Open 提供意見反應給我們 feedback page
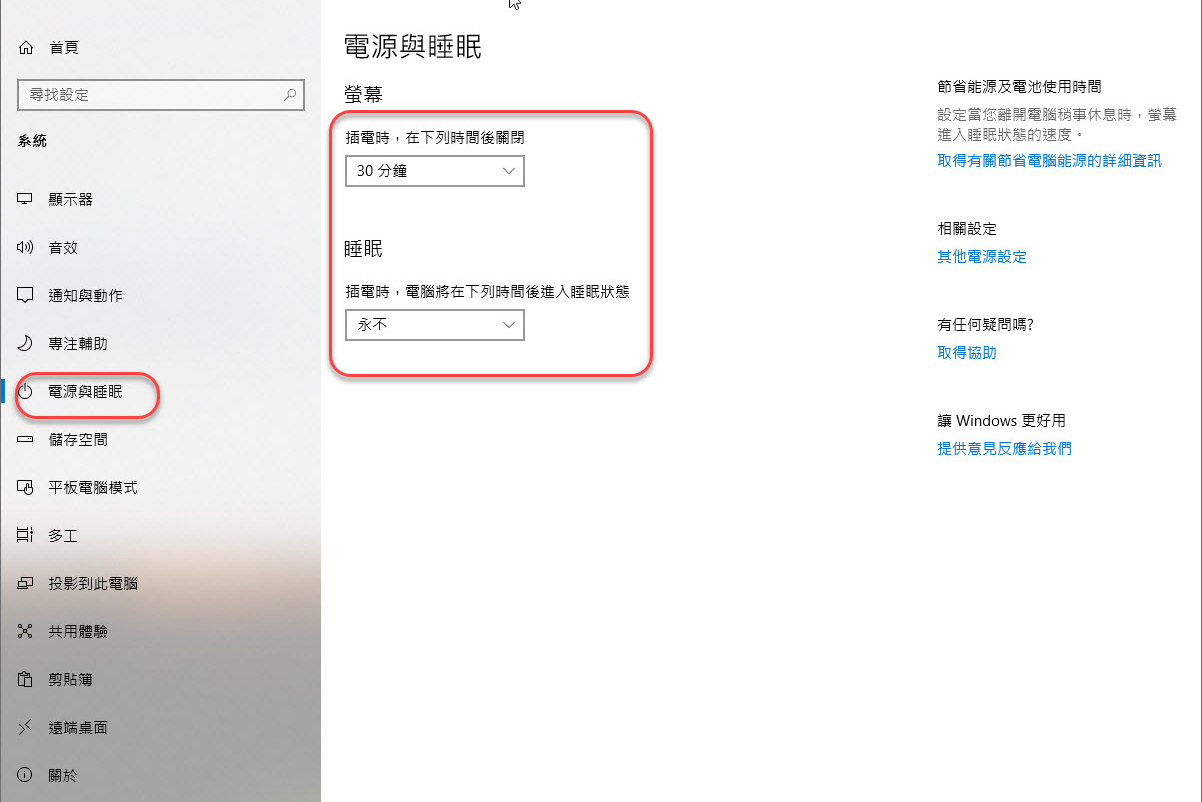The height and width of the screenshot is (802, 1202). click(x=1004, y=448)
